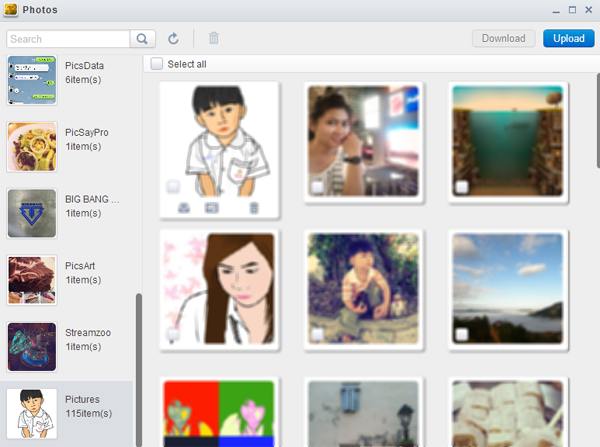Open the woman with wristwatch photo
Screen dimensions: 600x447
tap(364, 141)
